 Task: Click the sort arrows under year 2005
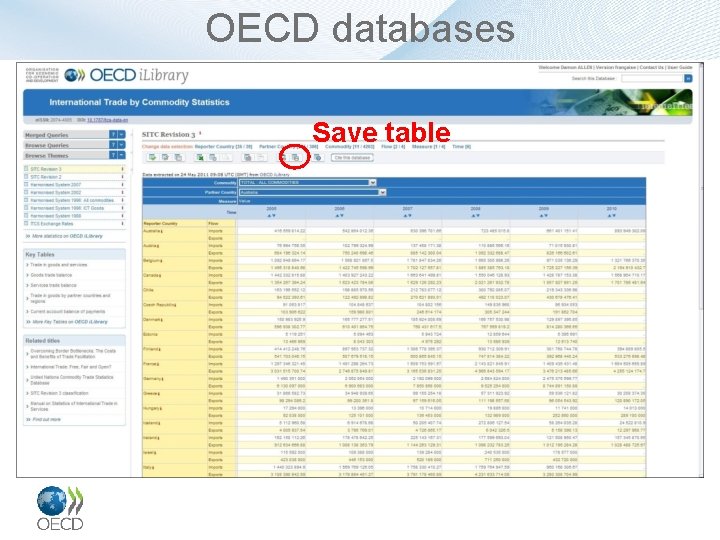pyautogui.click(x=271, y=215)
